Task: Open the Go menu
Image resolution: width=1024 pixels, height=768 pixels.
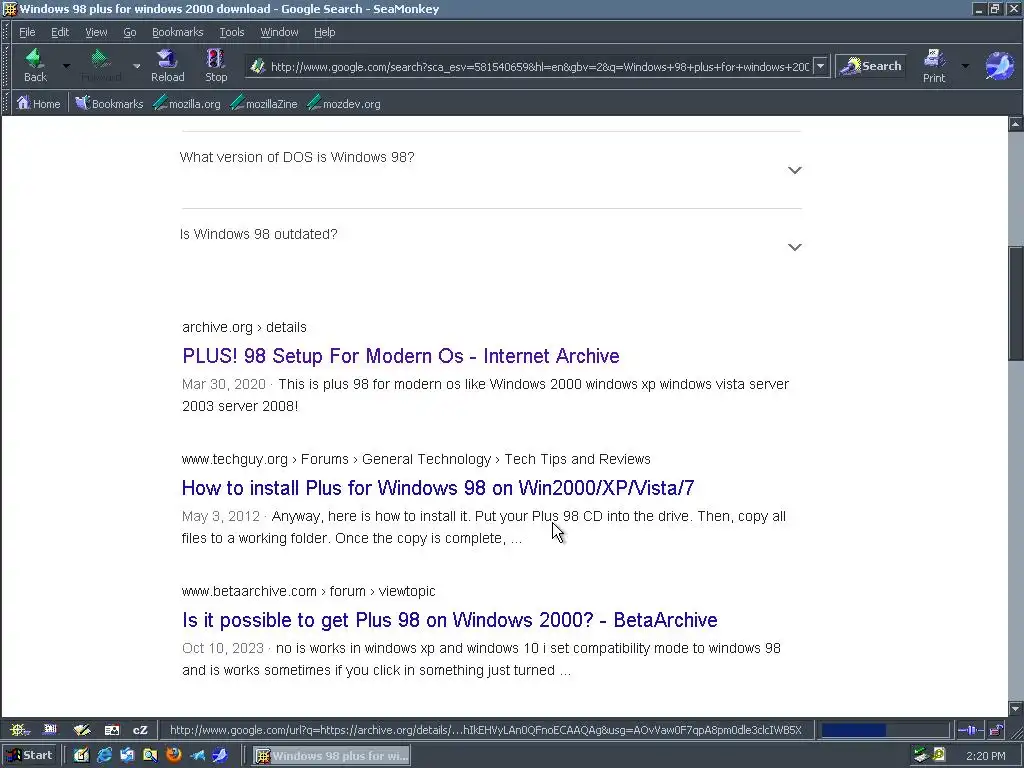Action: tap(129, 32)
